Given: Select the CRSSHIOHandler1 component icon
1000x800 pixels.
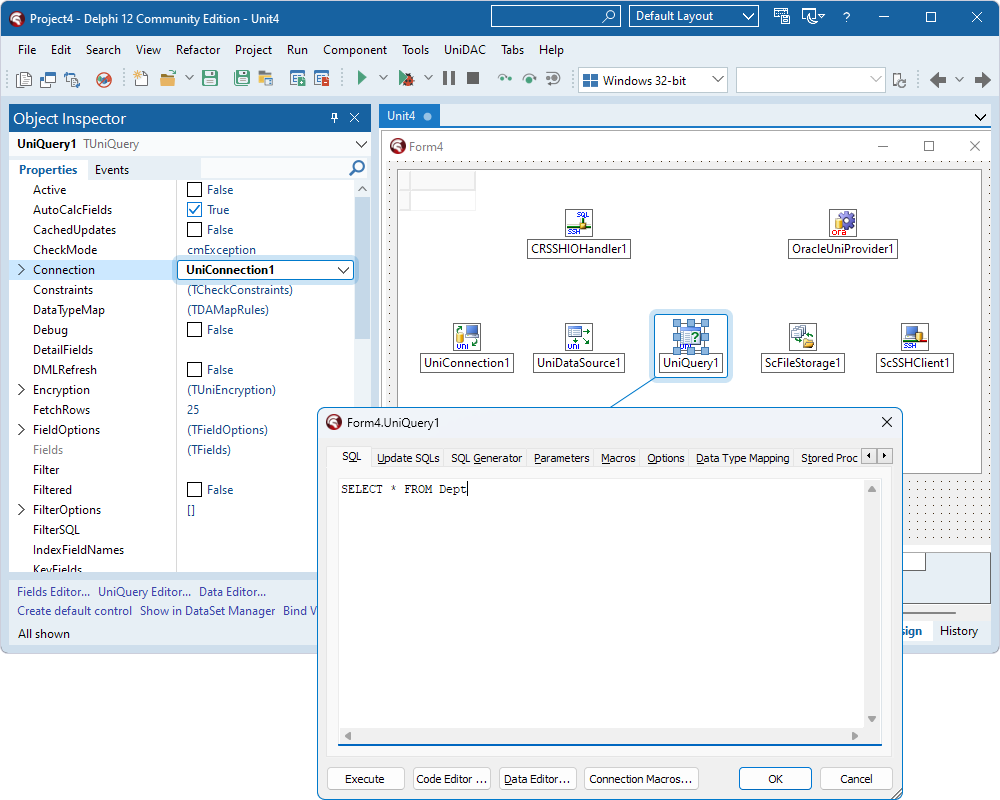Looking at the screenshot, I should tap(579, 222).
